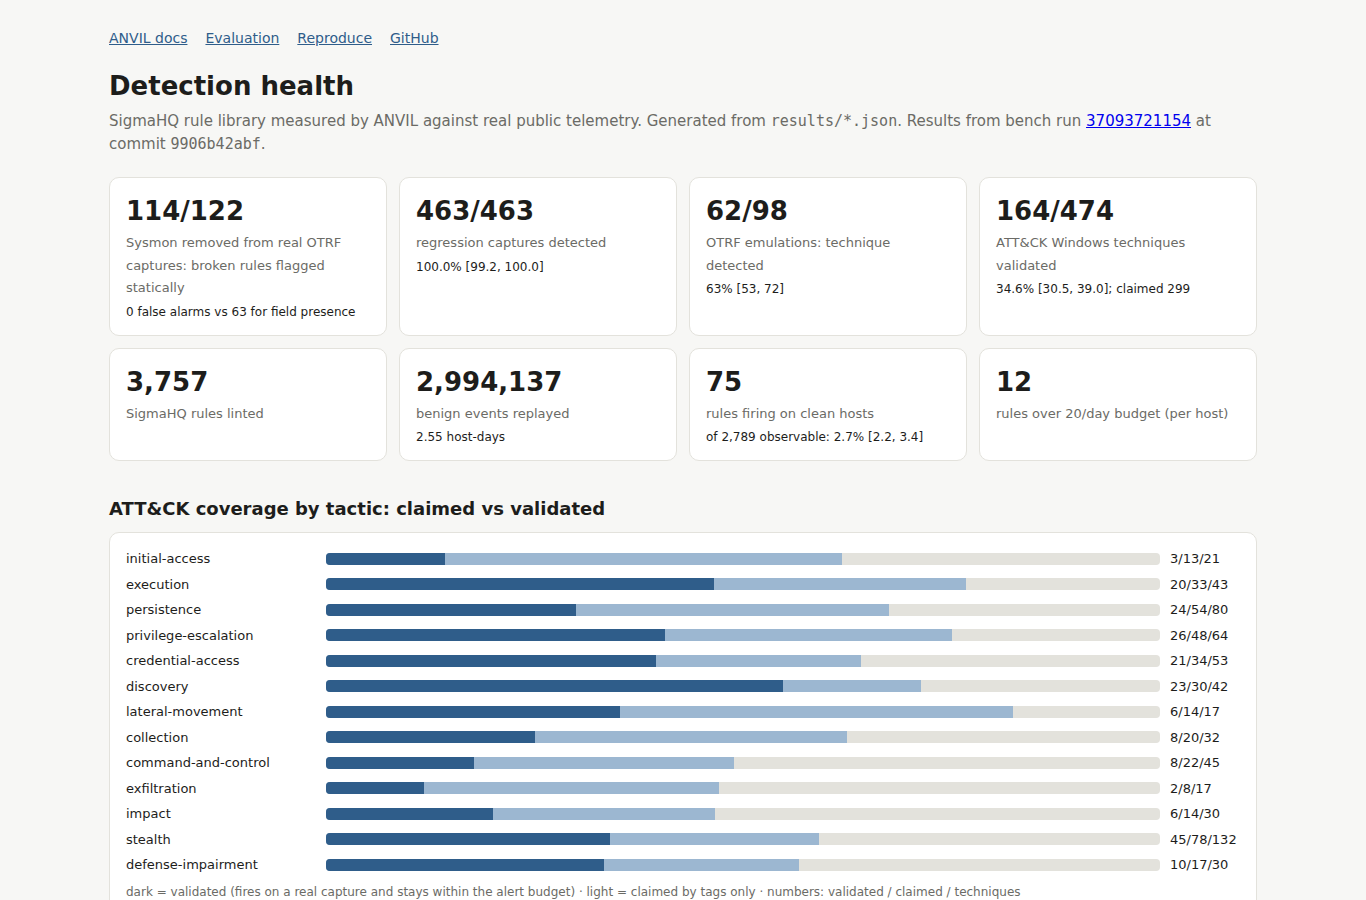Open bench run 37093721154 link
Viewport: 1366px width, 900px height.
pos(1138,120)
